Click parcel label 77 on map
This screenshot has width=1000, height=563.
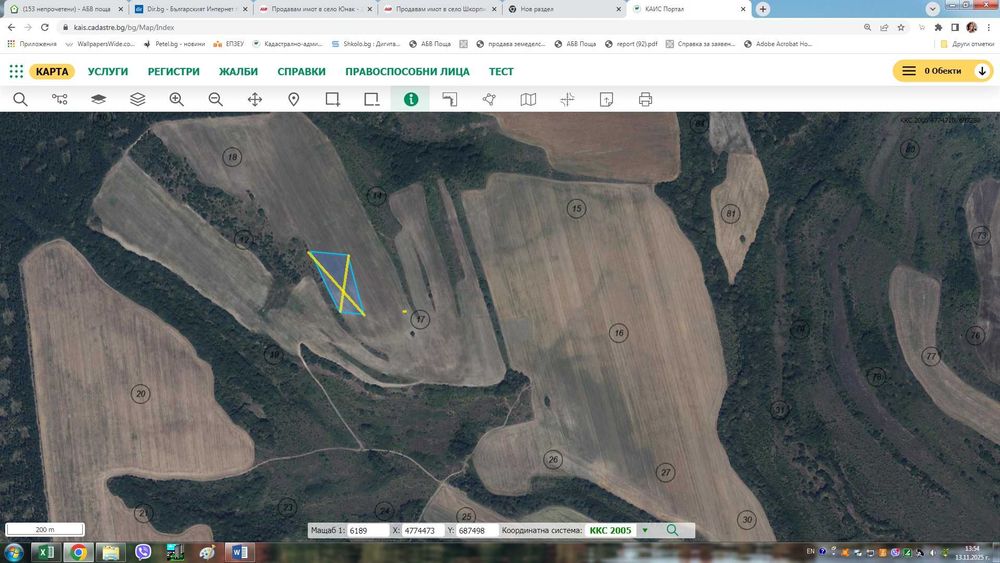click(931, 356)
